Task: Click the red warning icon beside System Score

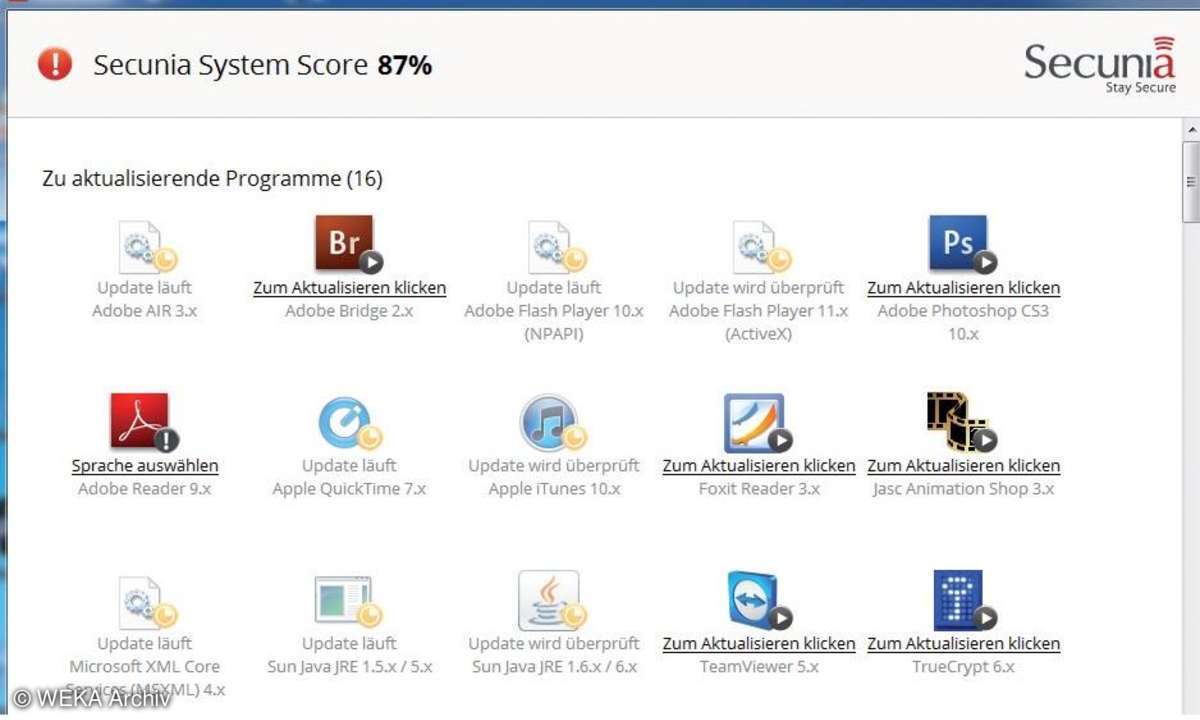Action: [55, 65]
